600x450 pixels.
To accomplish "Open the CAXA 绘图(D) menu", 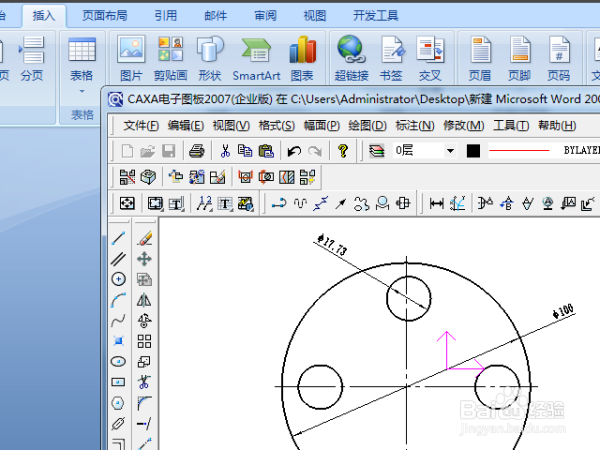I will pyautogui.click(x=367, y=126).
